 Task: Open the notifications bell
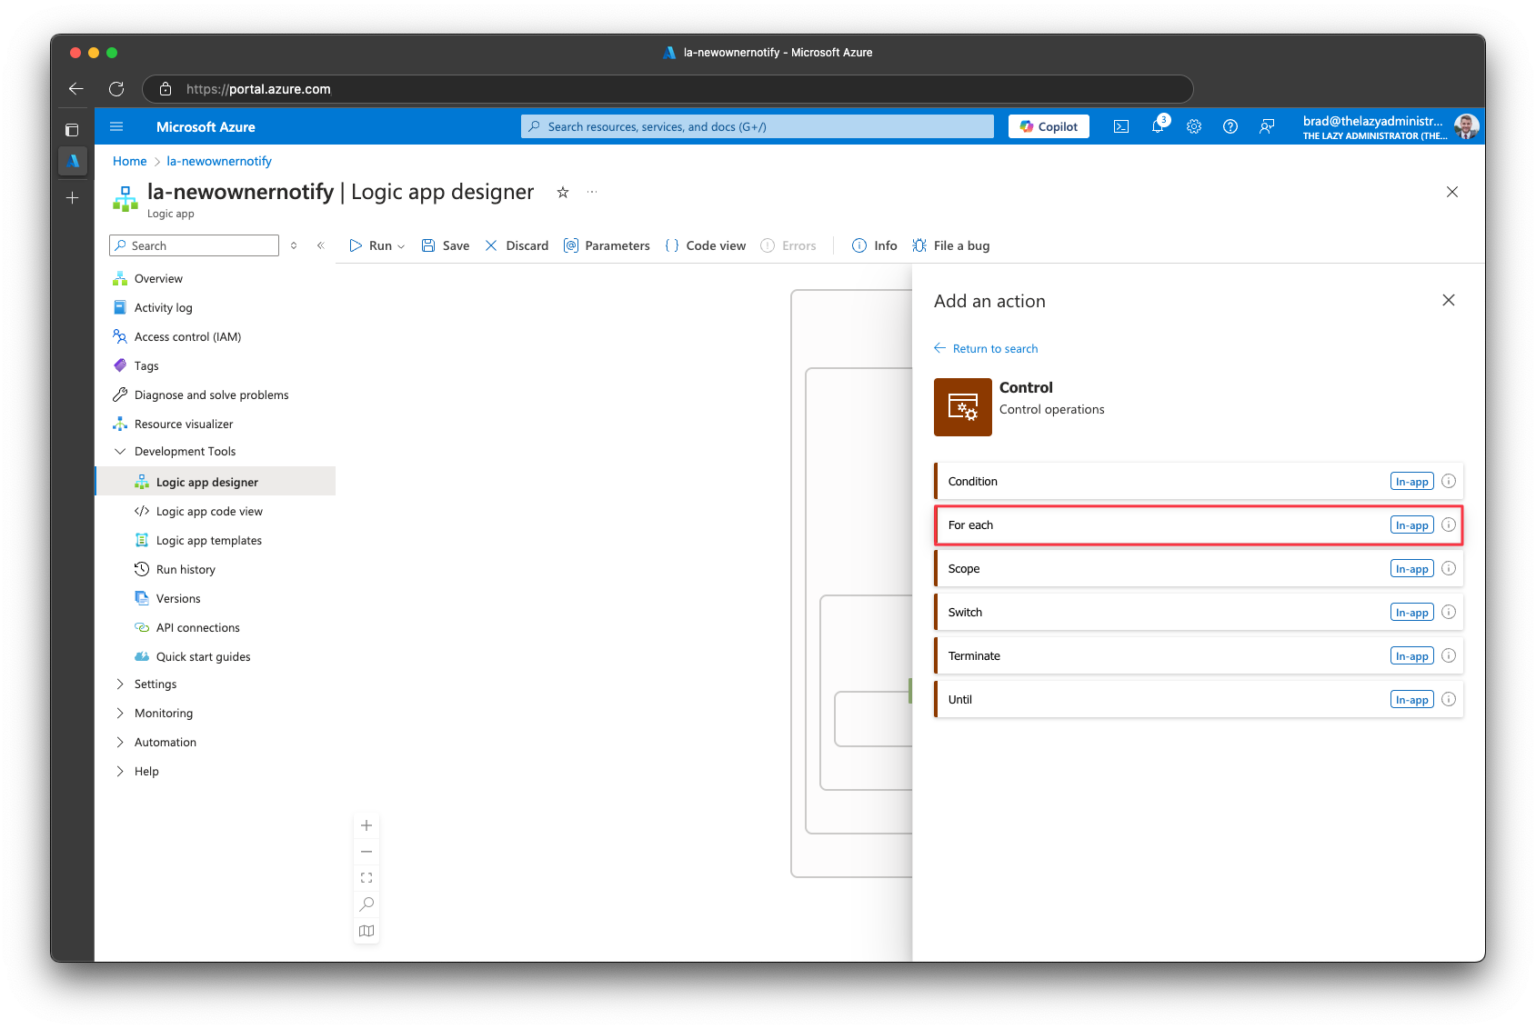click(1158, 126)
